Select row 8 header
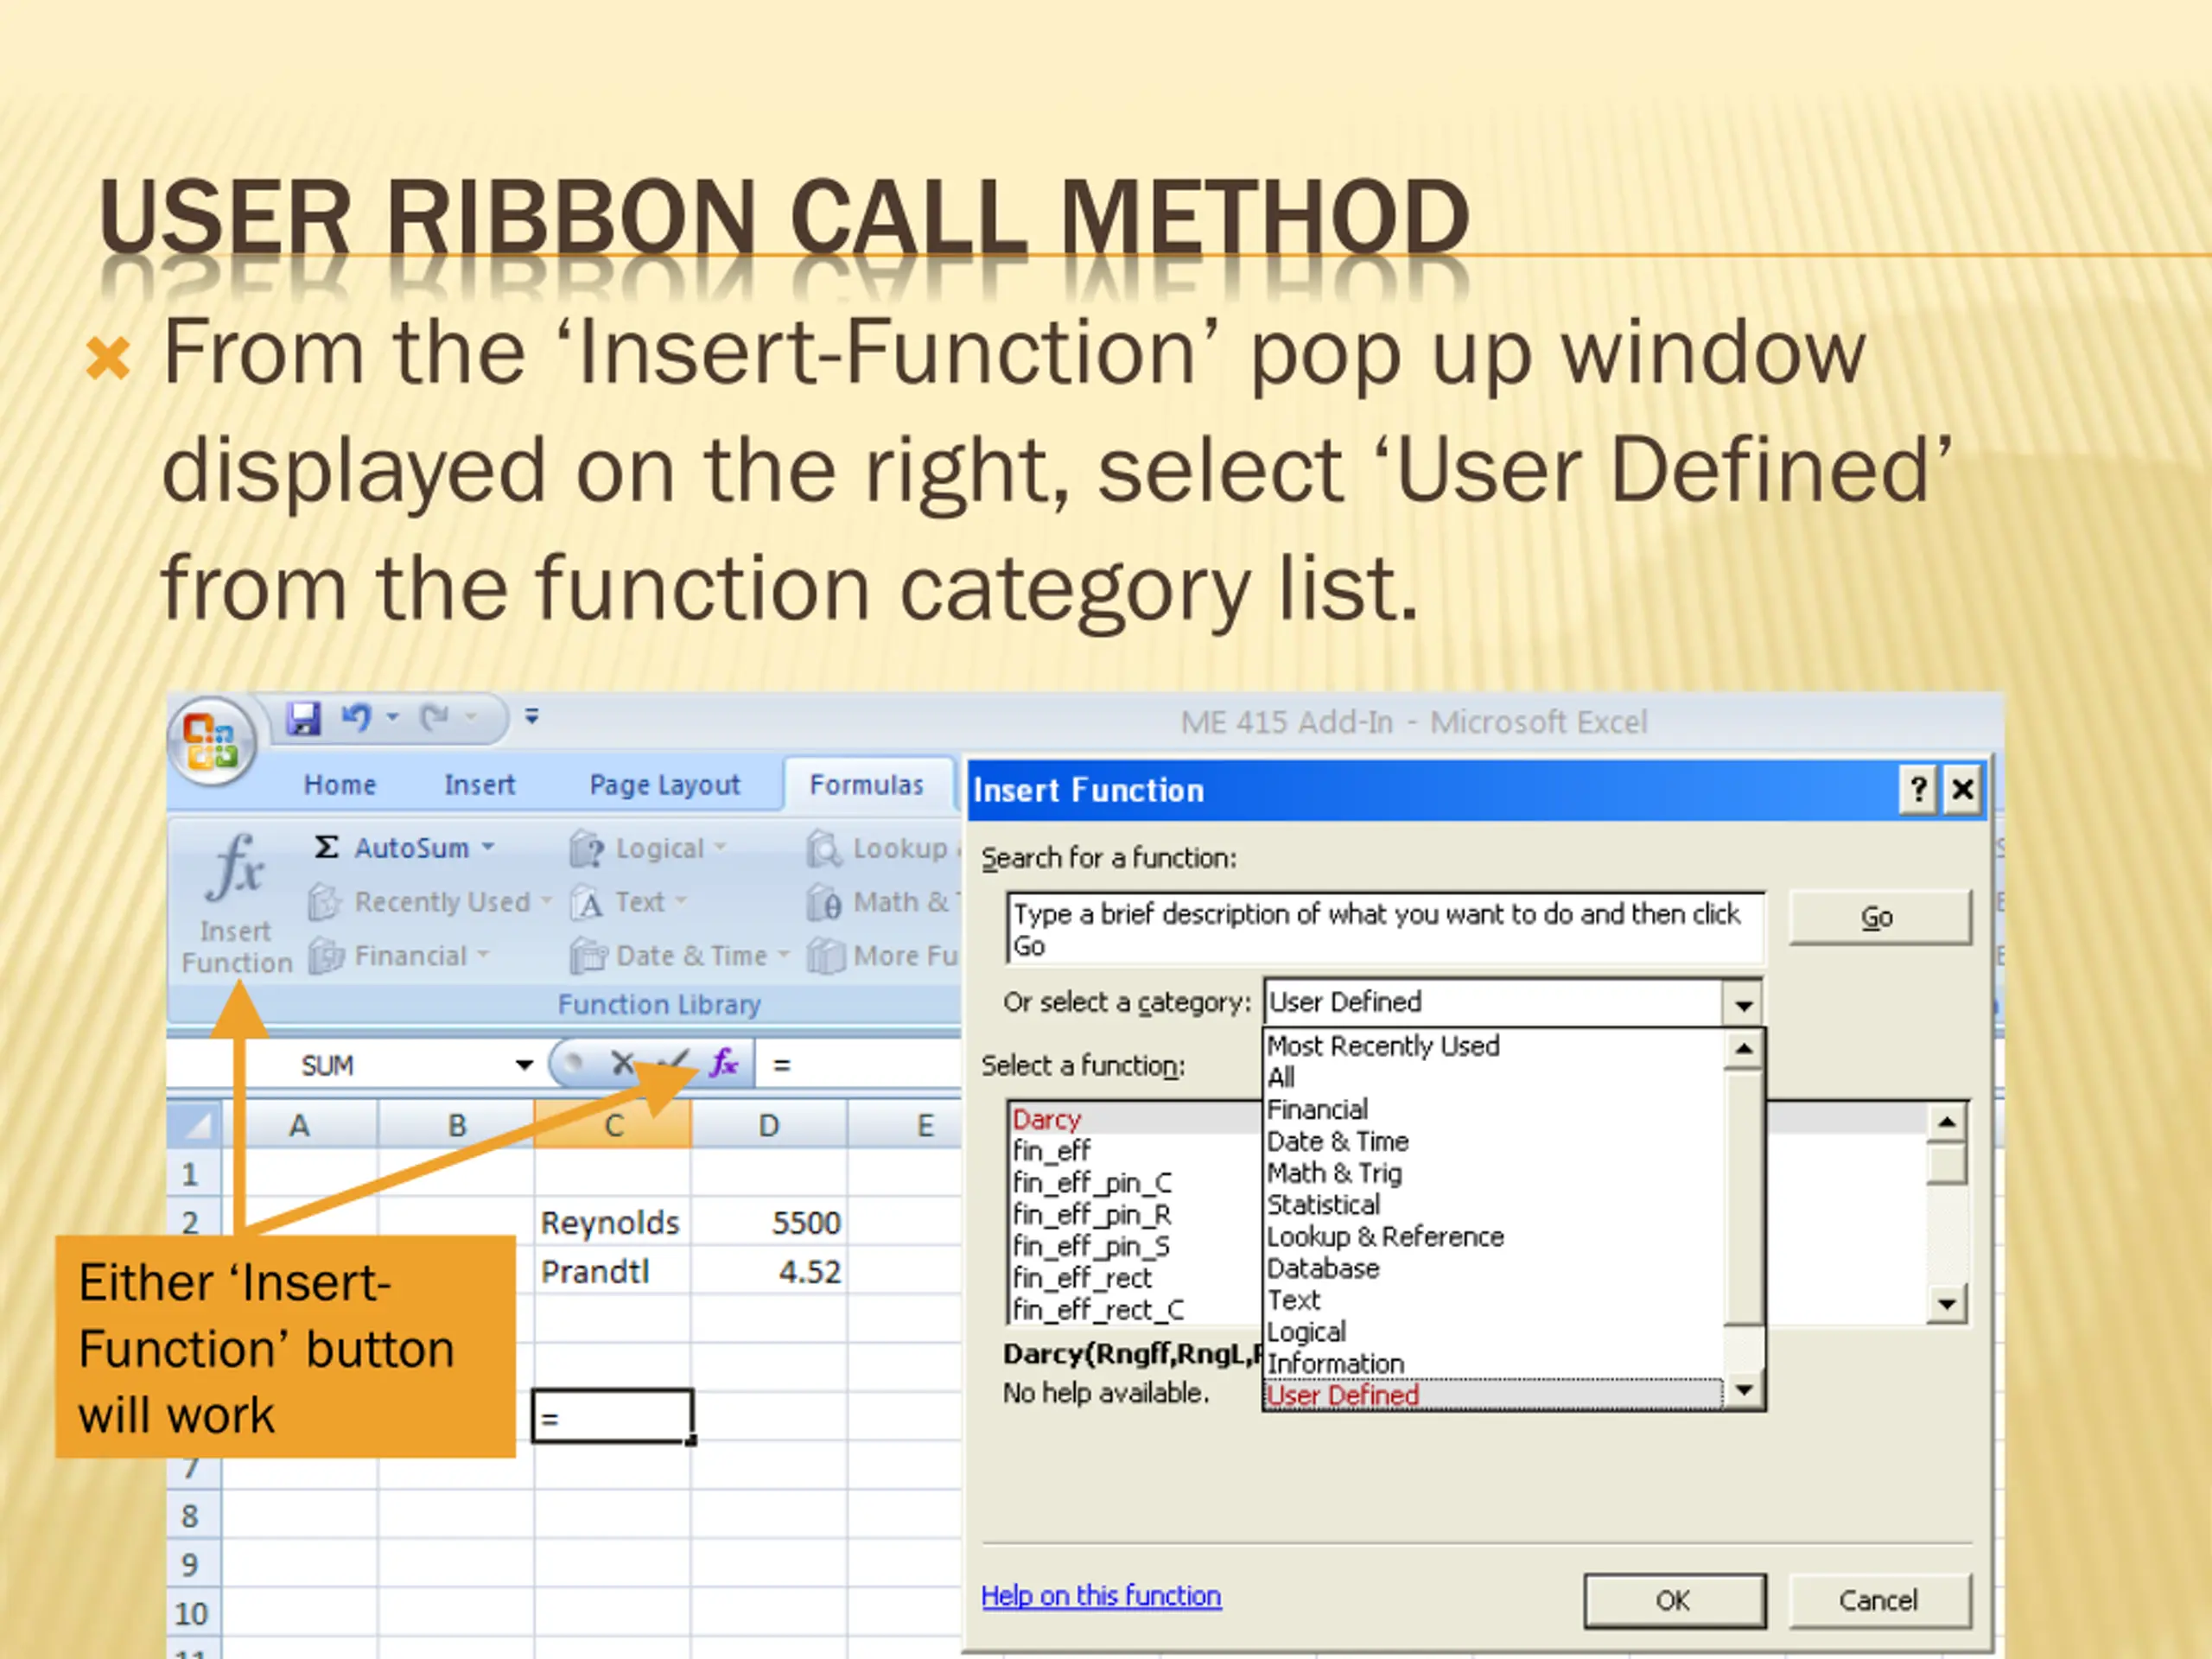2212x1659 pixels. pyautogui.click(x=193, y=1516)
